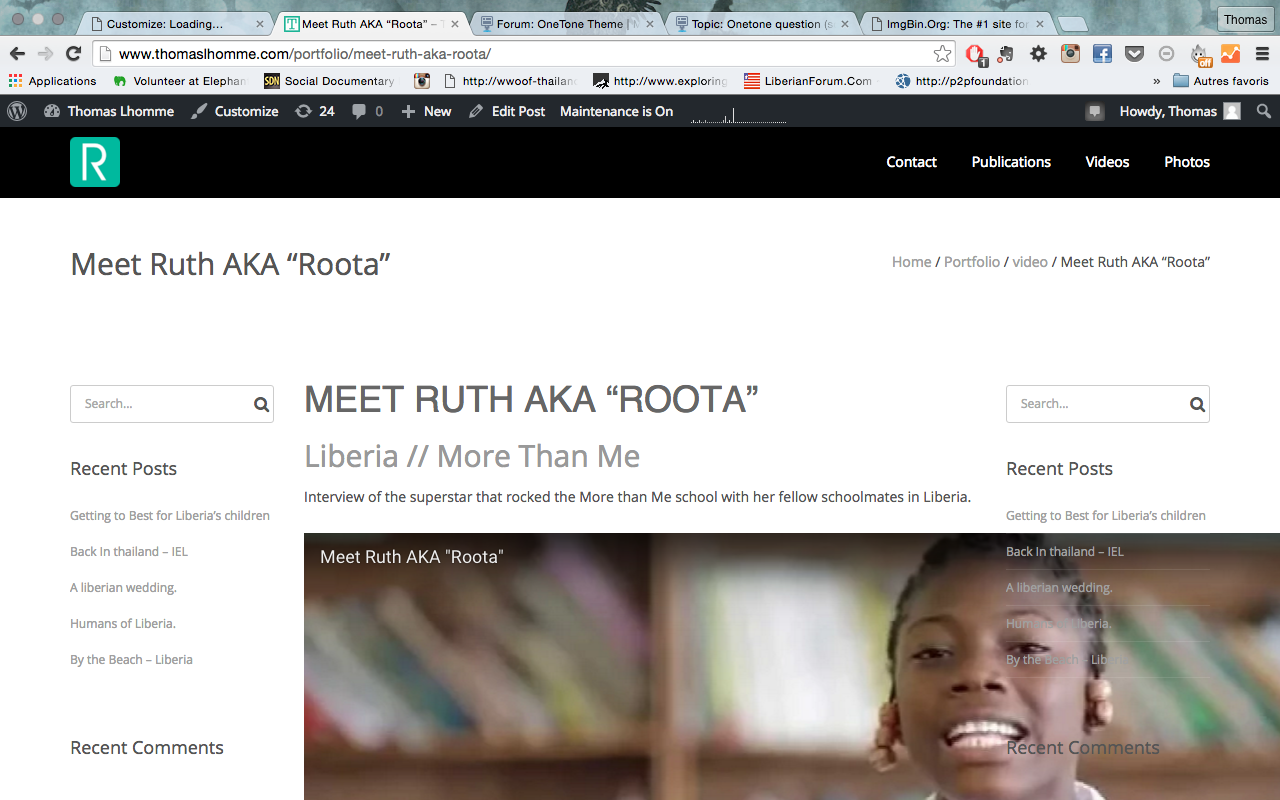Open the Autres favoris bookmarks folder
The height and width of the screenshot is (800, 1280).
[x=1221, y=81]
